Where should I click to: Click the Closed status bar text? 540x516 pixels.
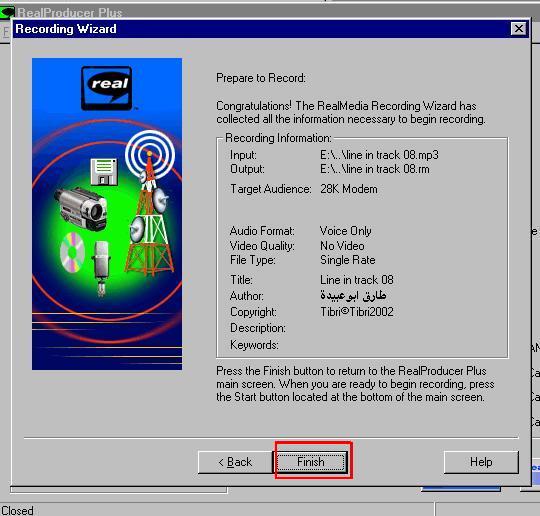[x=17, y=510]
